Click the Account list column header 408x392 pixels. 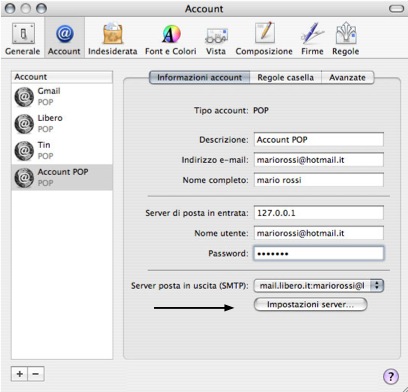click(62, 77)
